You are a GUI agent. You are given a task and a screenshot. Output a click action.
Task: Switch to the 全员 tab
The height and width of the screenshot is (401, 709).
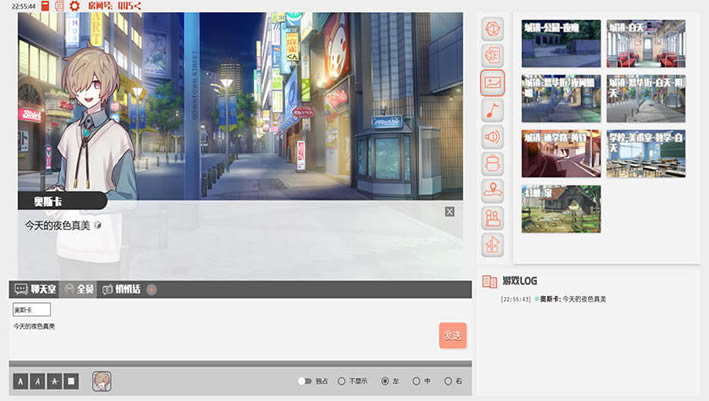(79, 290)
